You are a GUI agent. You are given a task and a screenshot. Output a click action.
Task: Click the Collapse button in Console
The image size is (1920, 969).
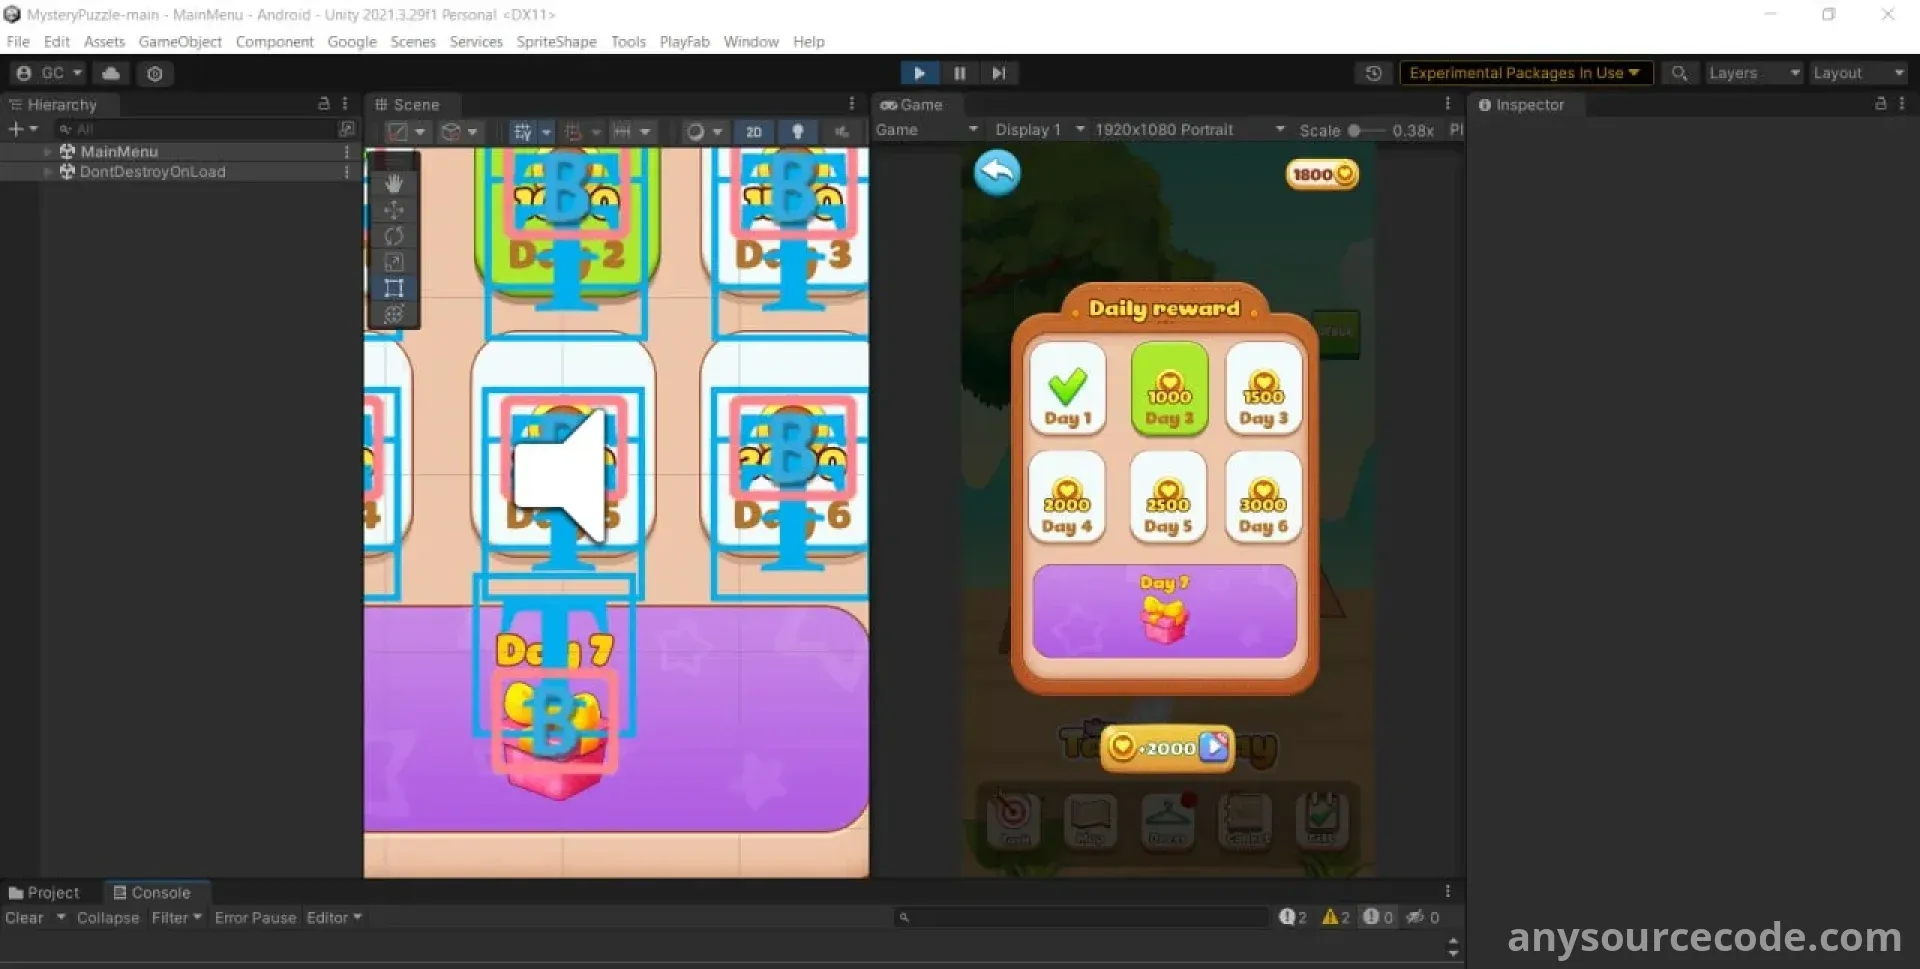click(x=108, y=917)
